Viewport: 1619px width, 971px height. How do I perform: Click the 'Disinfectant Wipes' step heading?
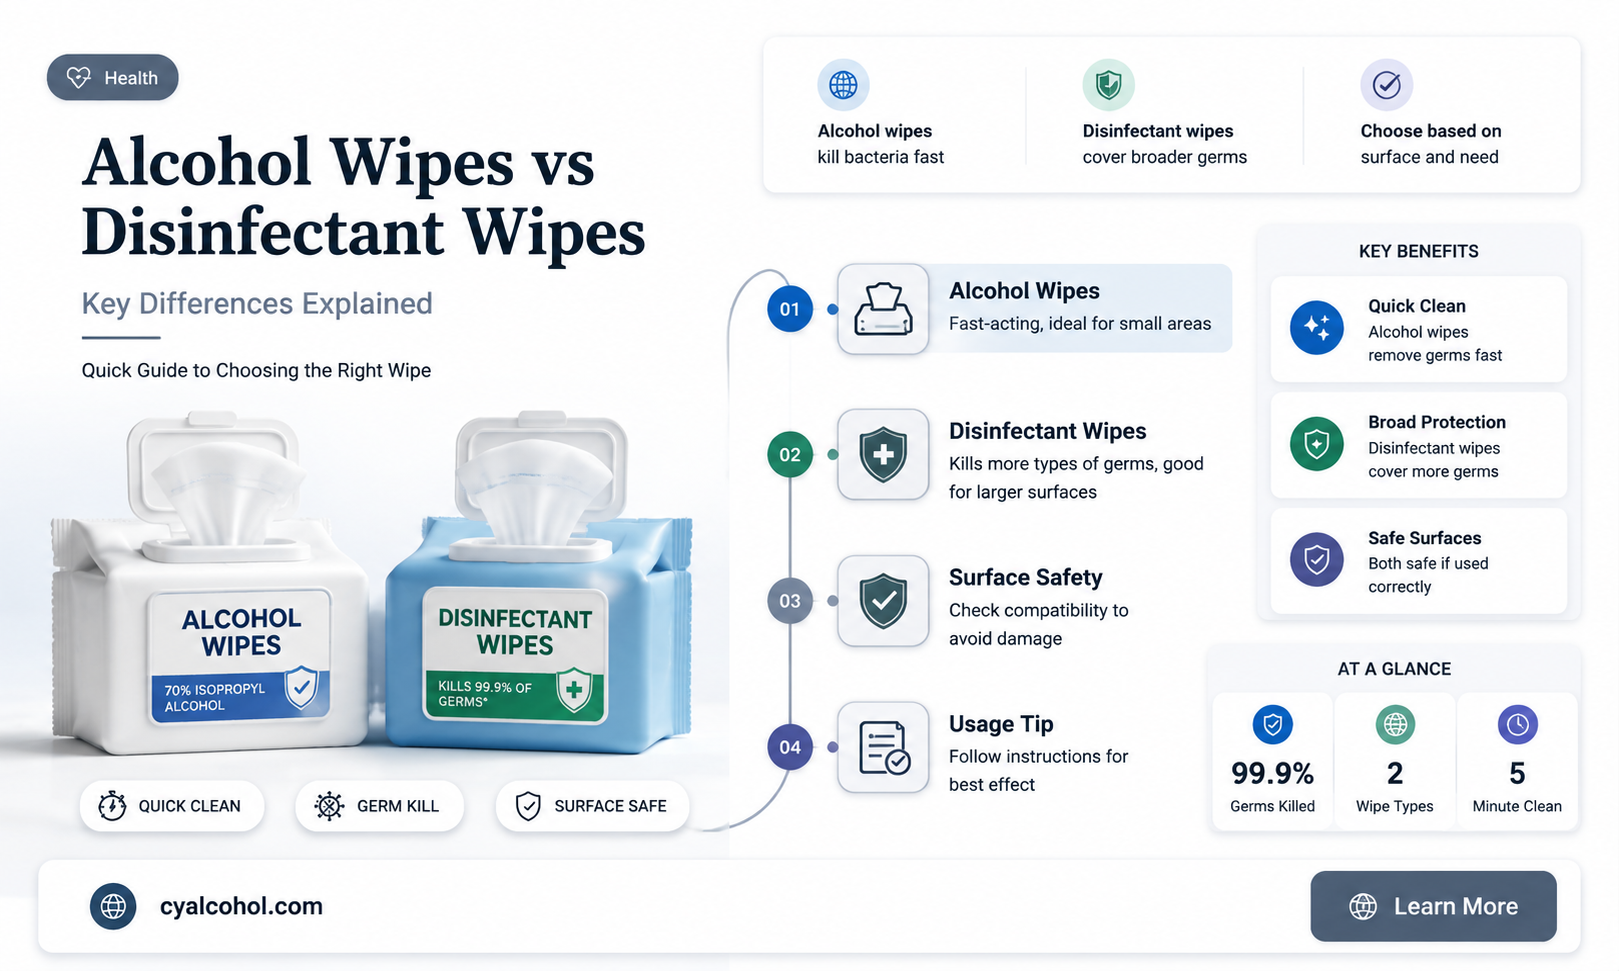click(x=1047, y=431)
